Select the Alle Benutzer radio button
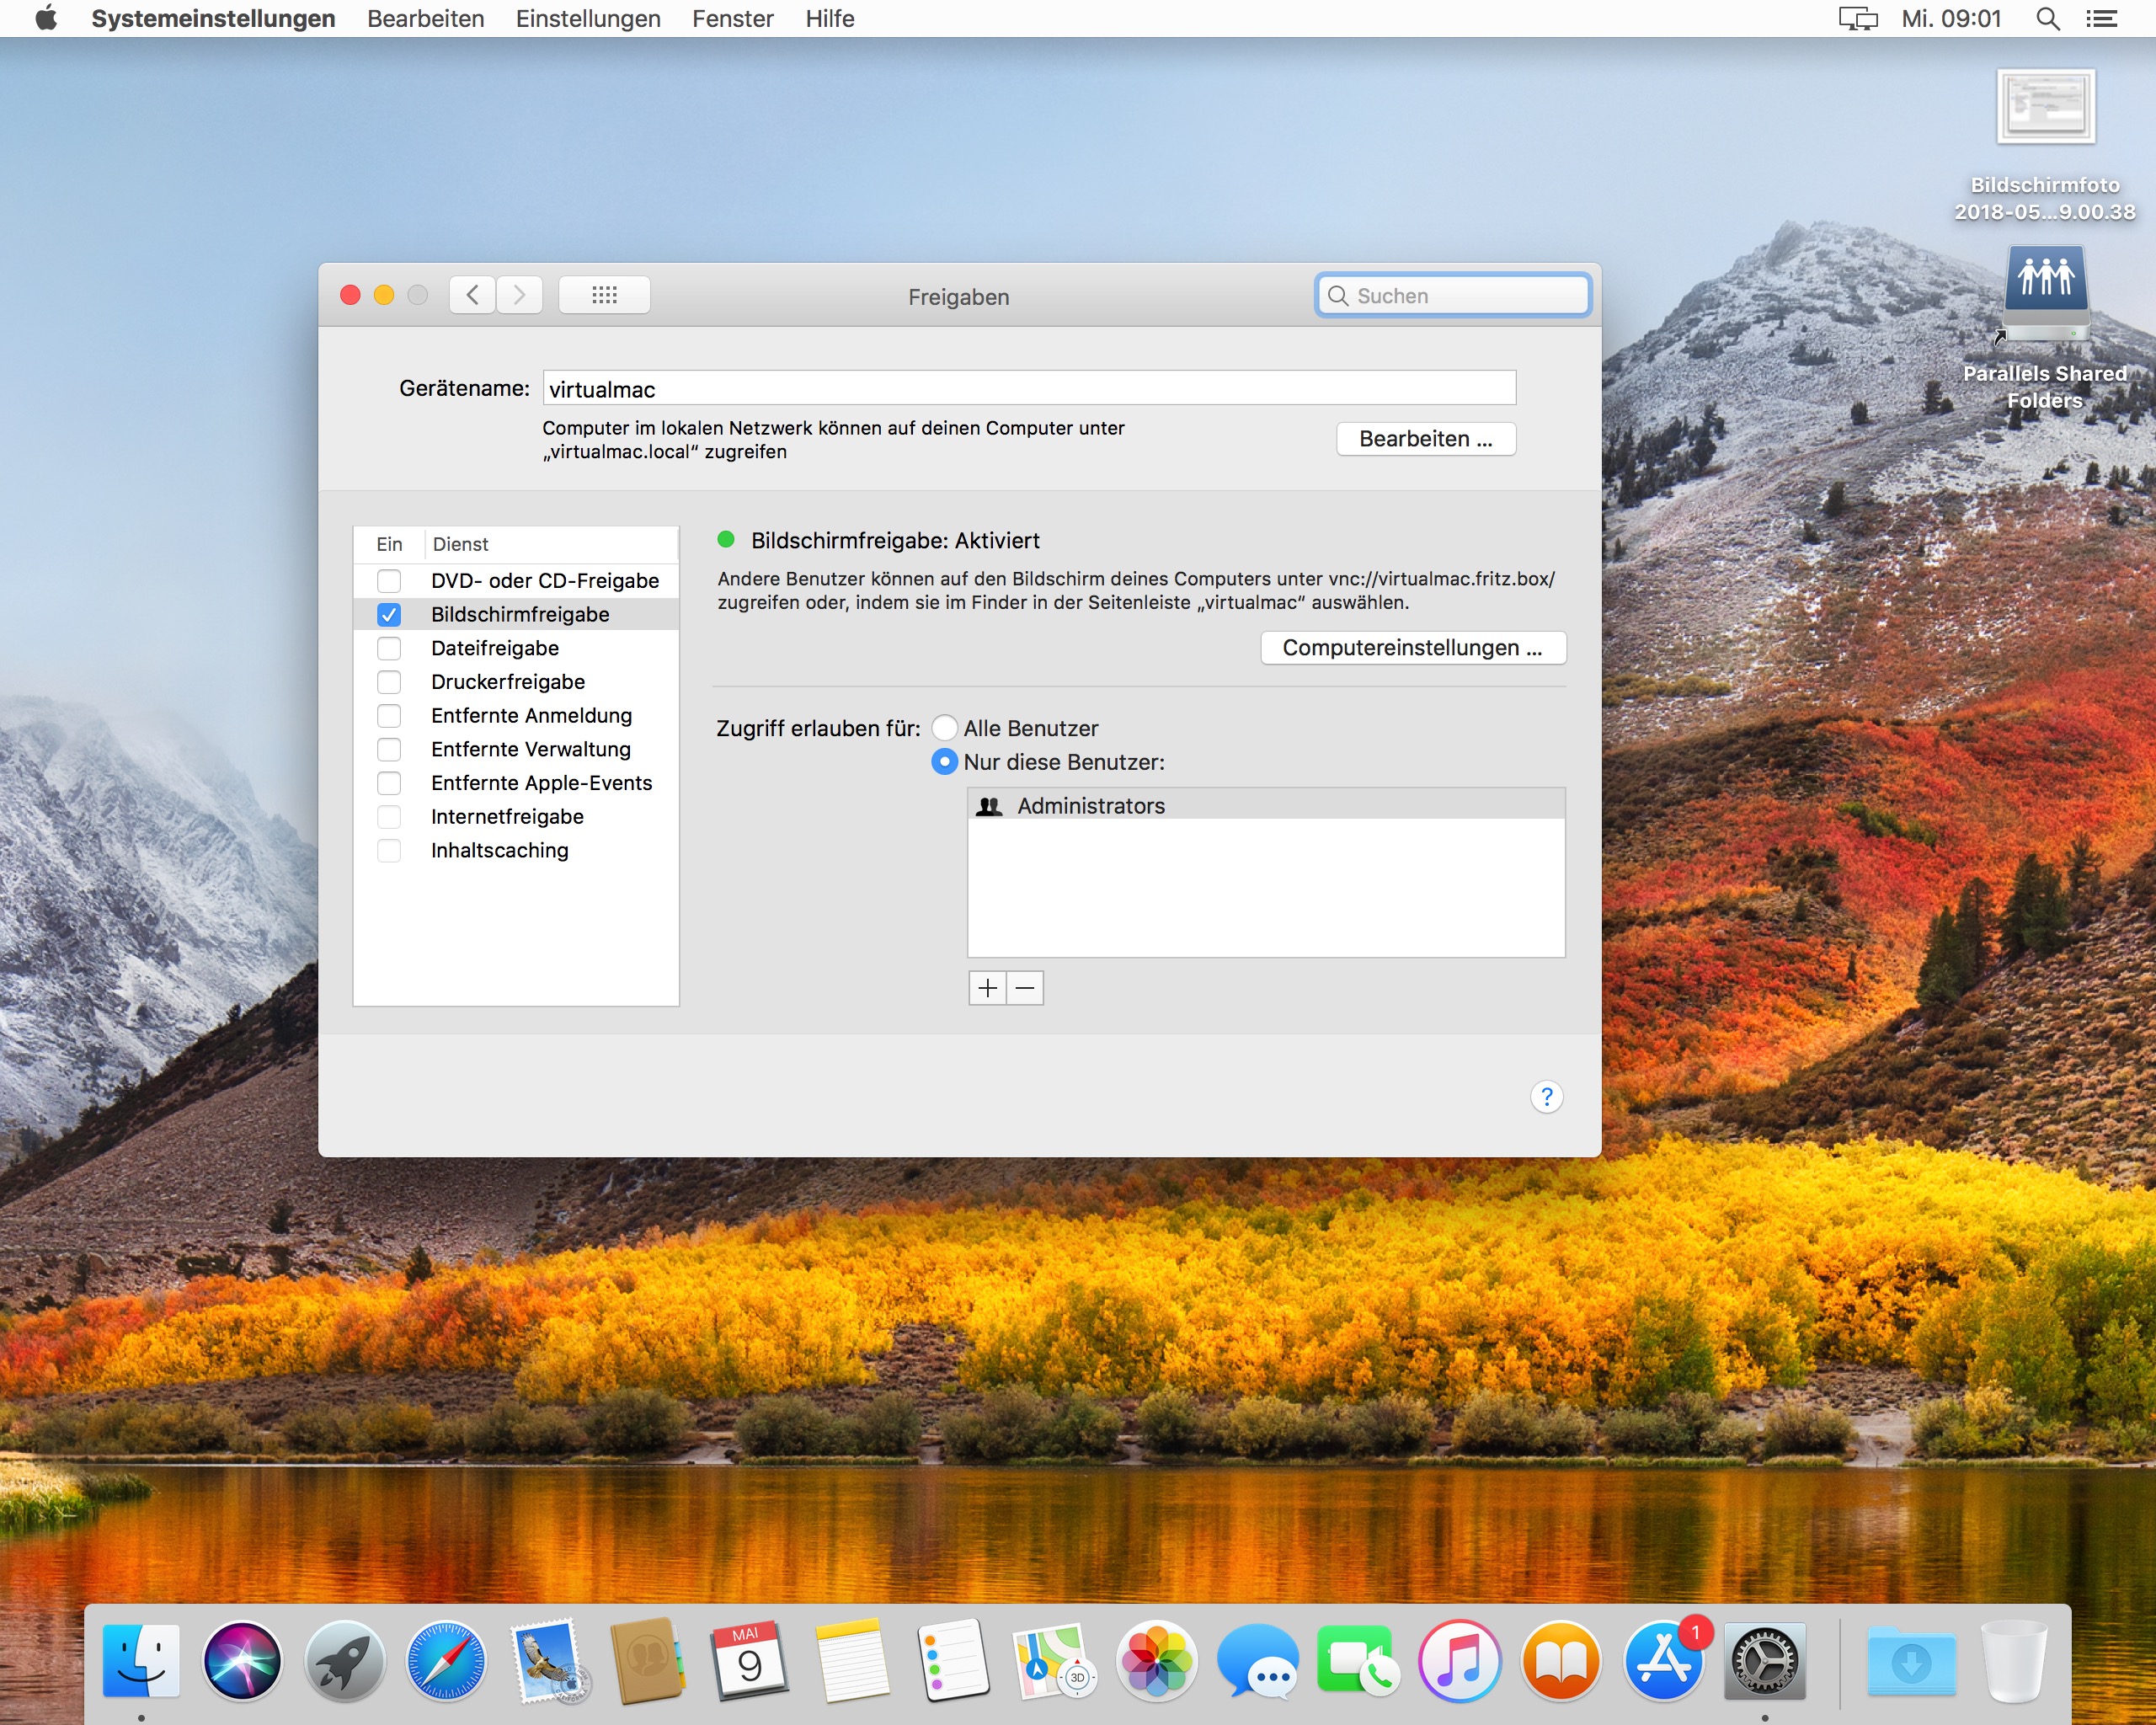This screenshot has height=1725, width=2156. click(x=944, y=728)
